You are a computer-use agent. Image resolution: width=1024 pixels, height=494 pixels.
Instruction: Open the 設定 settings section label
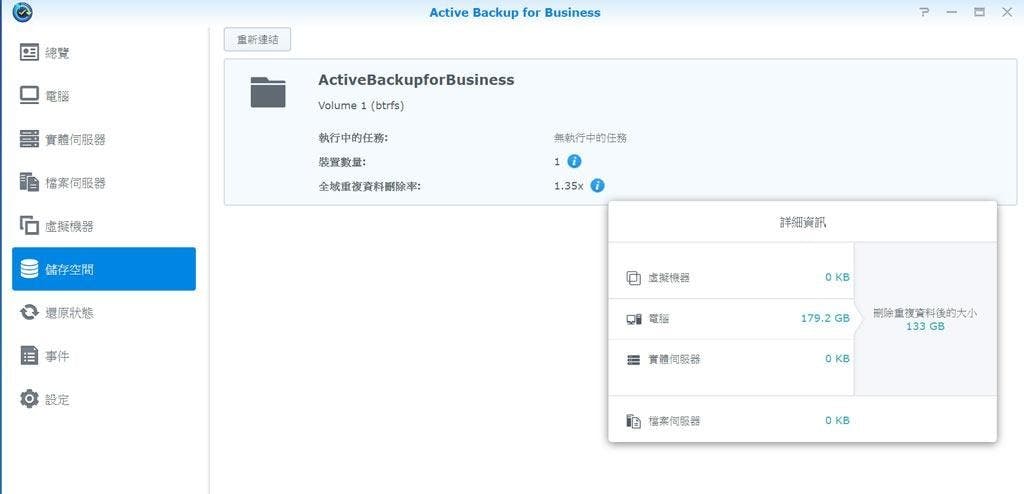coord(57,400)
